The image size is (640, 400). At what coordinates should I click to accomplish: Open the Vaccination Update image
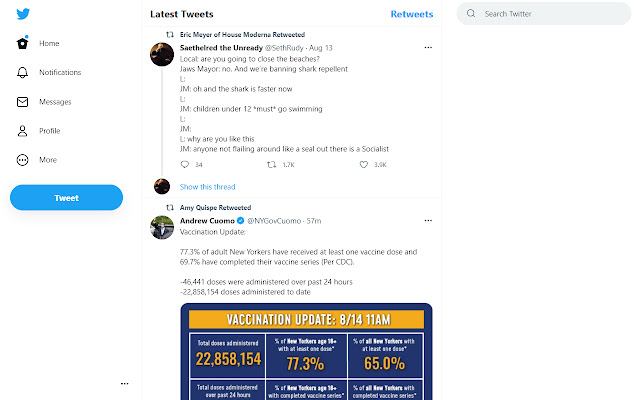307,350
